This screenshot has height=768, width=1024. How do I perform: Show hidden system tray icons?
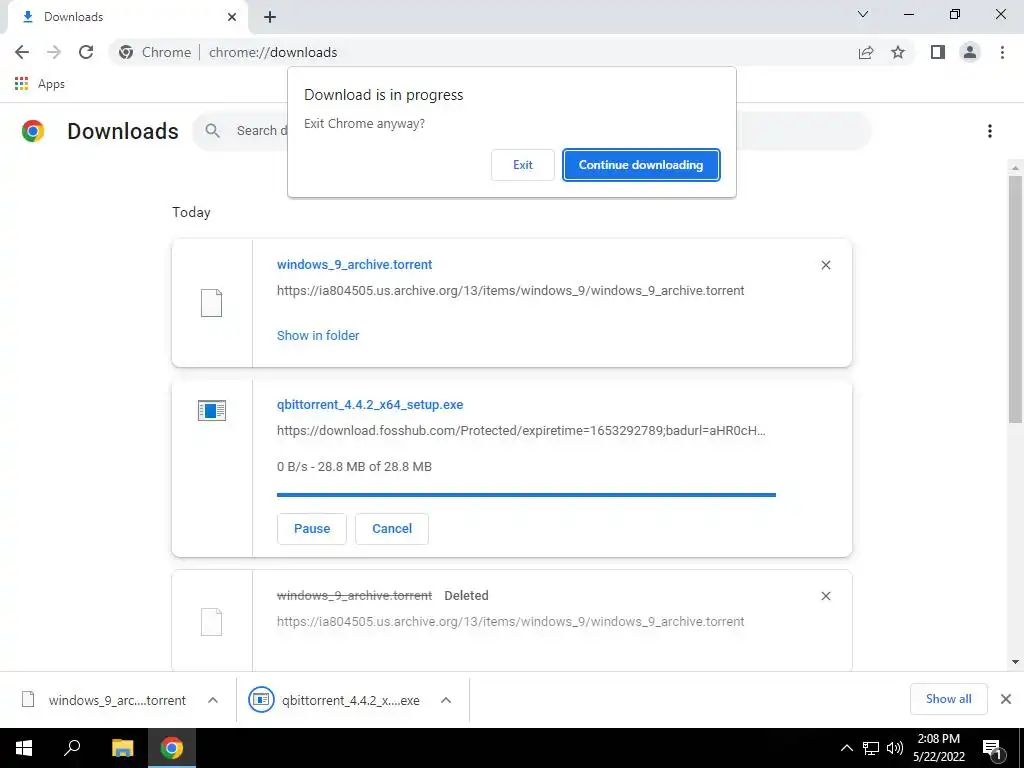(846, 748)
